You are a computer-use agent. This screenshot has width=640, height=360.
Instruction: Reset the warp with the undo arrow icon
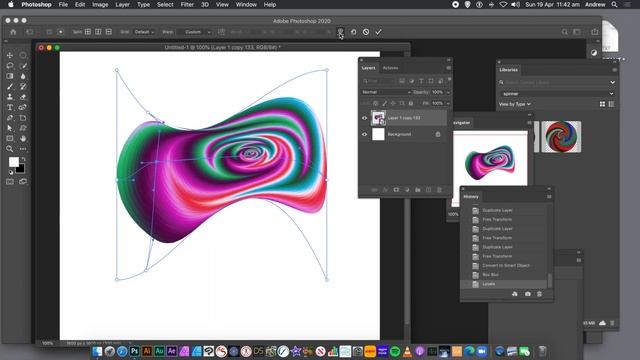tap(353, 32)
